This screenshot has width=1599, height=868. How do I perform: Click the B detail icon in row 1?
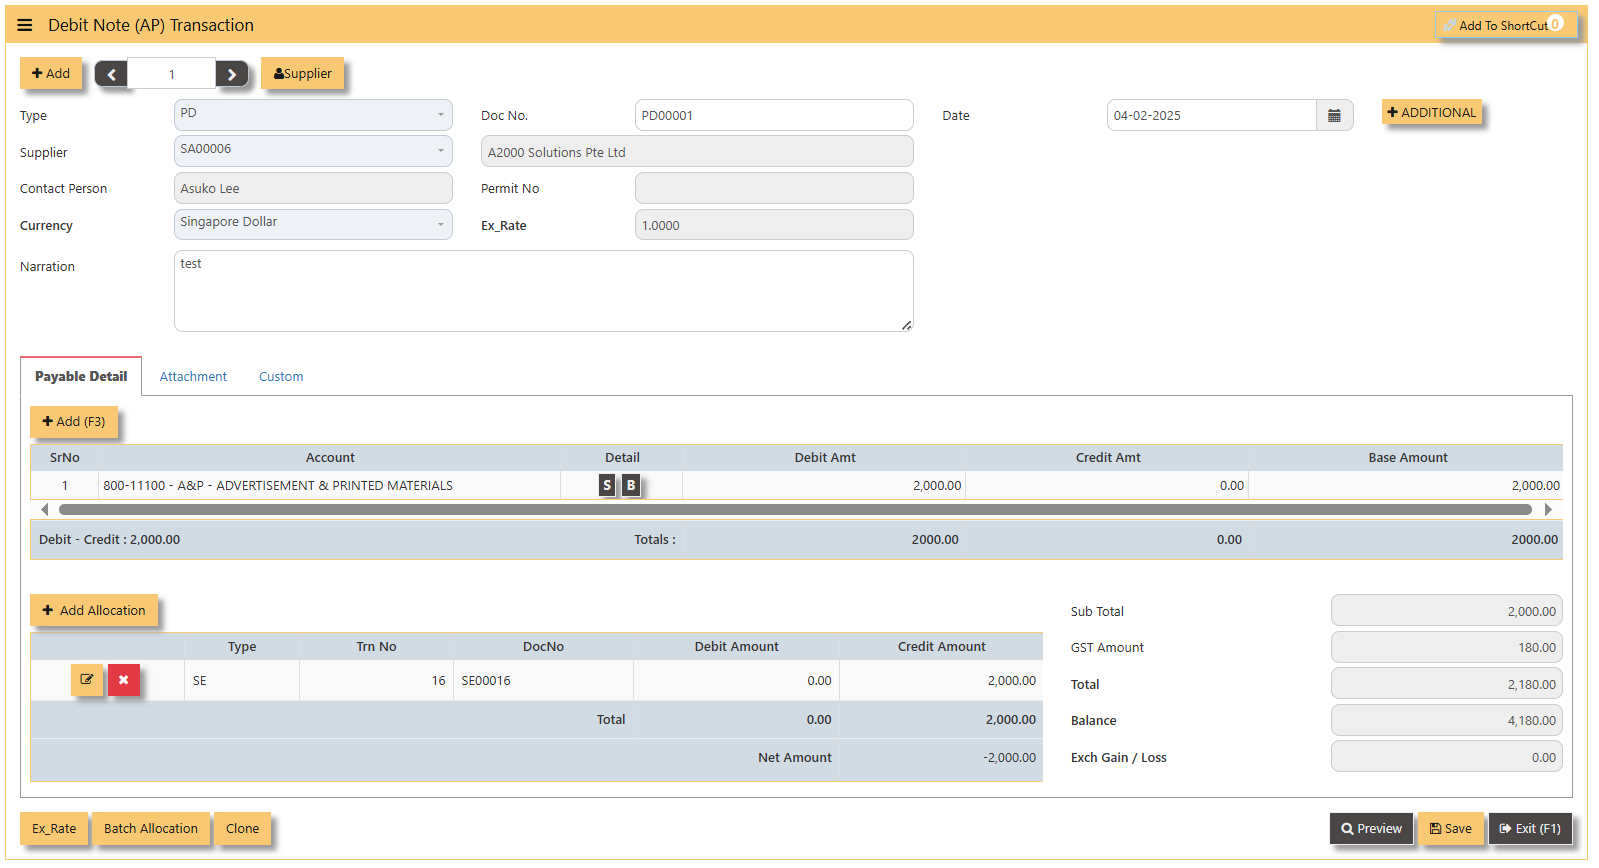(631, 485)
